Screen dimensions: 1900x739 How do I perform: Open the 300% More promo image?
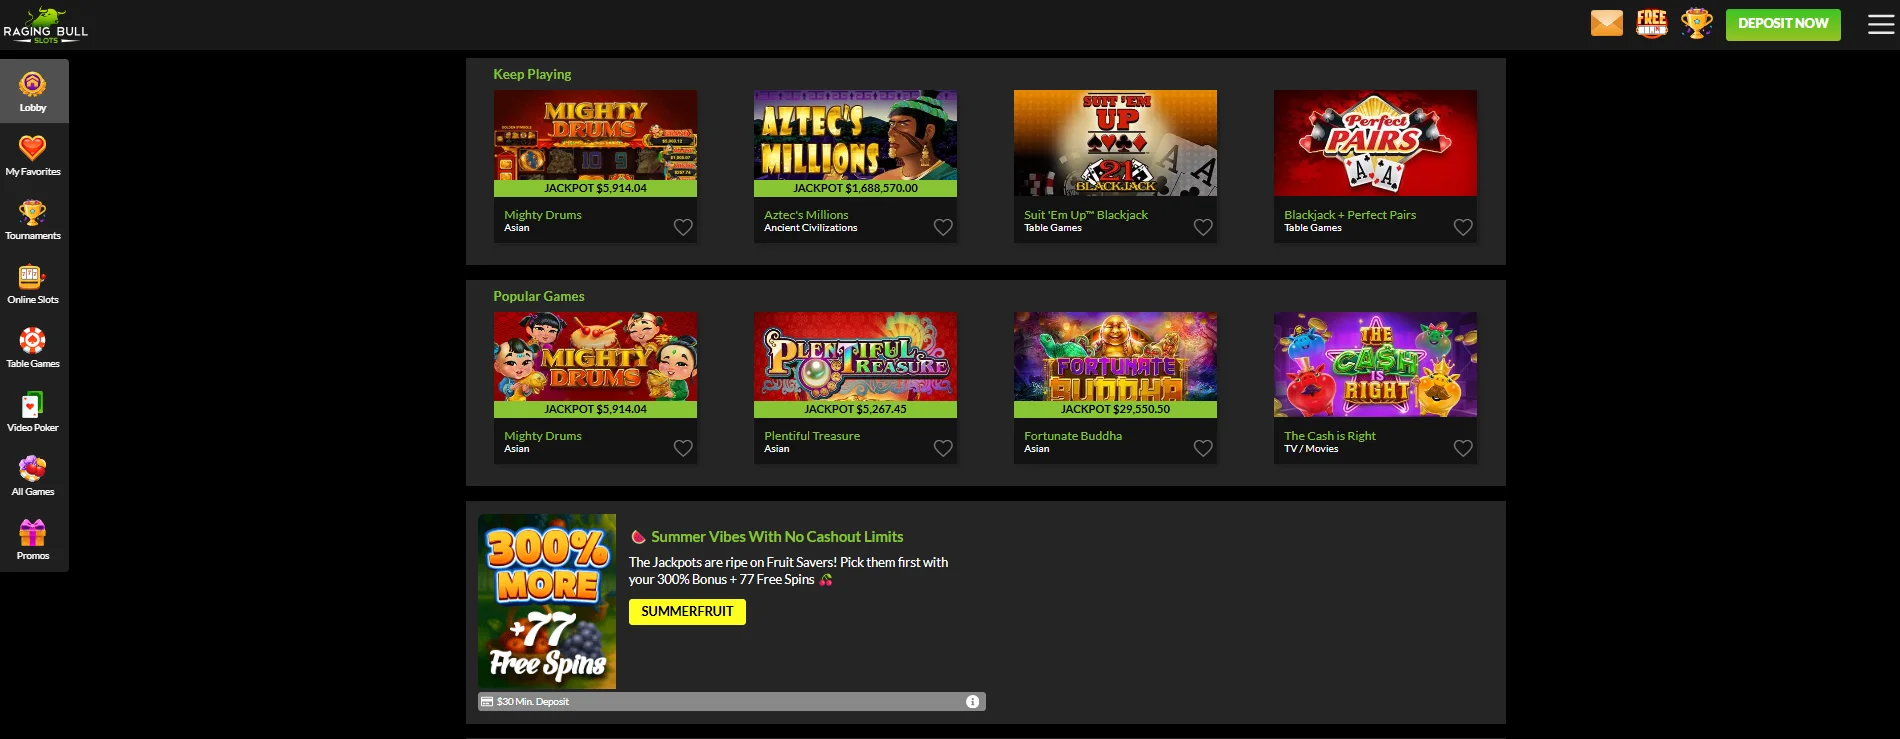[547, 601]
